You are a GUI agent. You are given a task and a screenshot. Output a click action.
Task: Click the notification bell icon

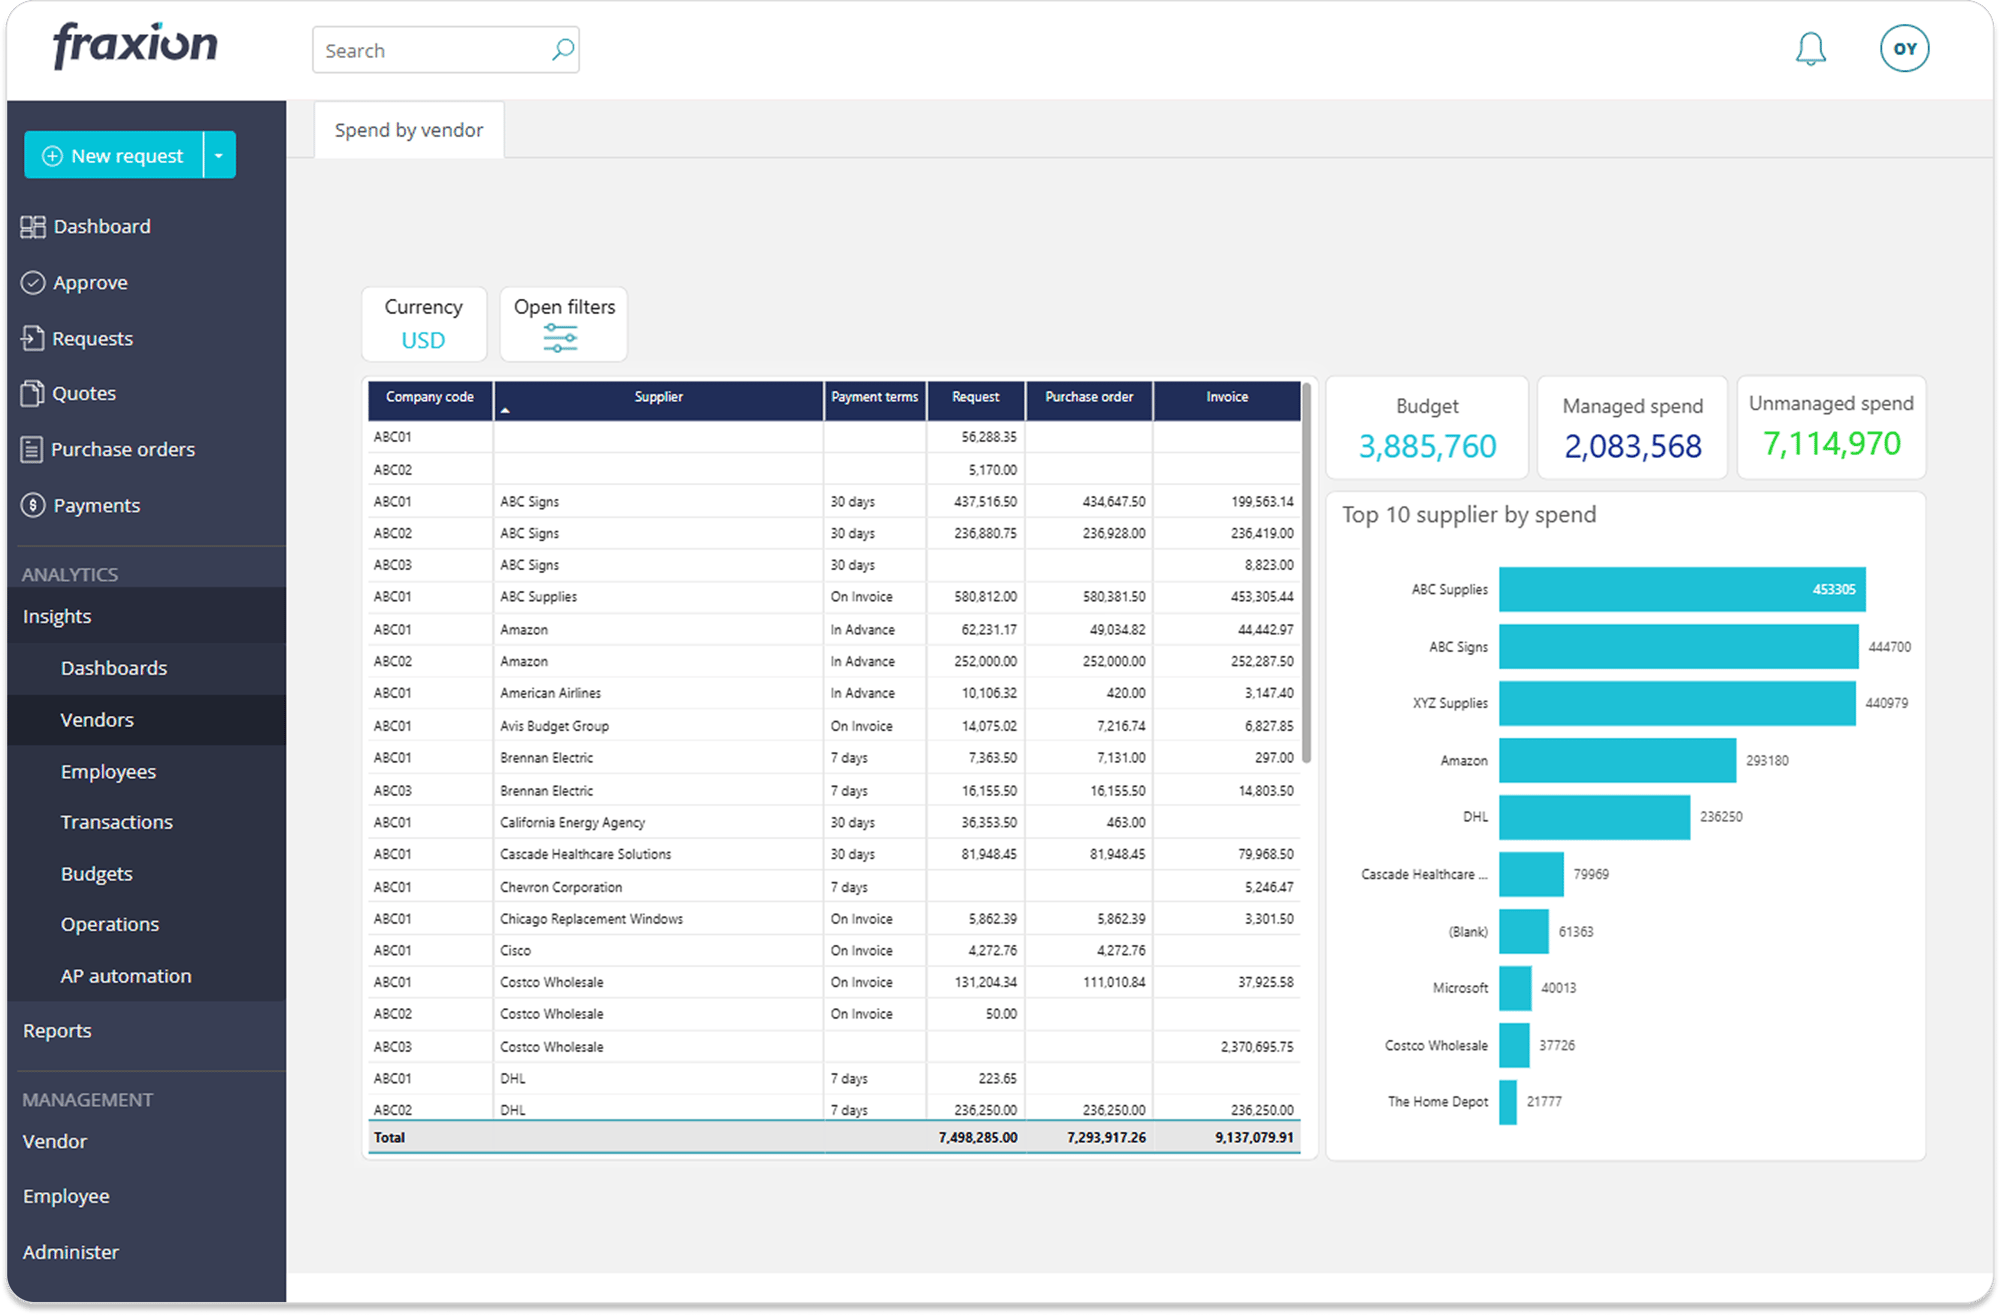(x=1811, y=48)
